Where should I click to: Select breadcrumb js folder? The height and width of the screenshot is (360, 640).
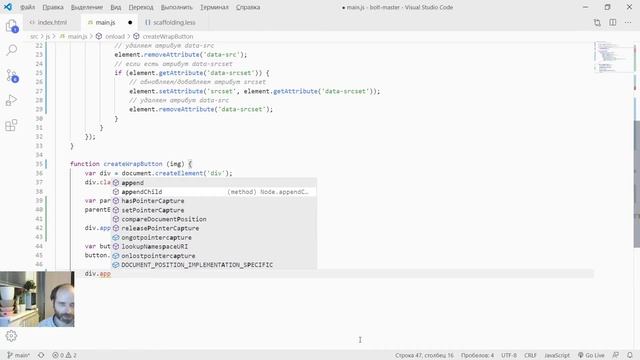(x=48, y=36)
